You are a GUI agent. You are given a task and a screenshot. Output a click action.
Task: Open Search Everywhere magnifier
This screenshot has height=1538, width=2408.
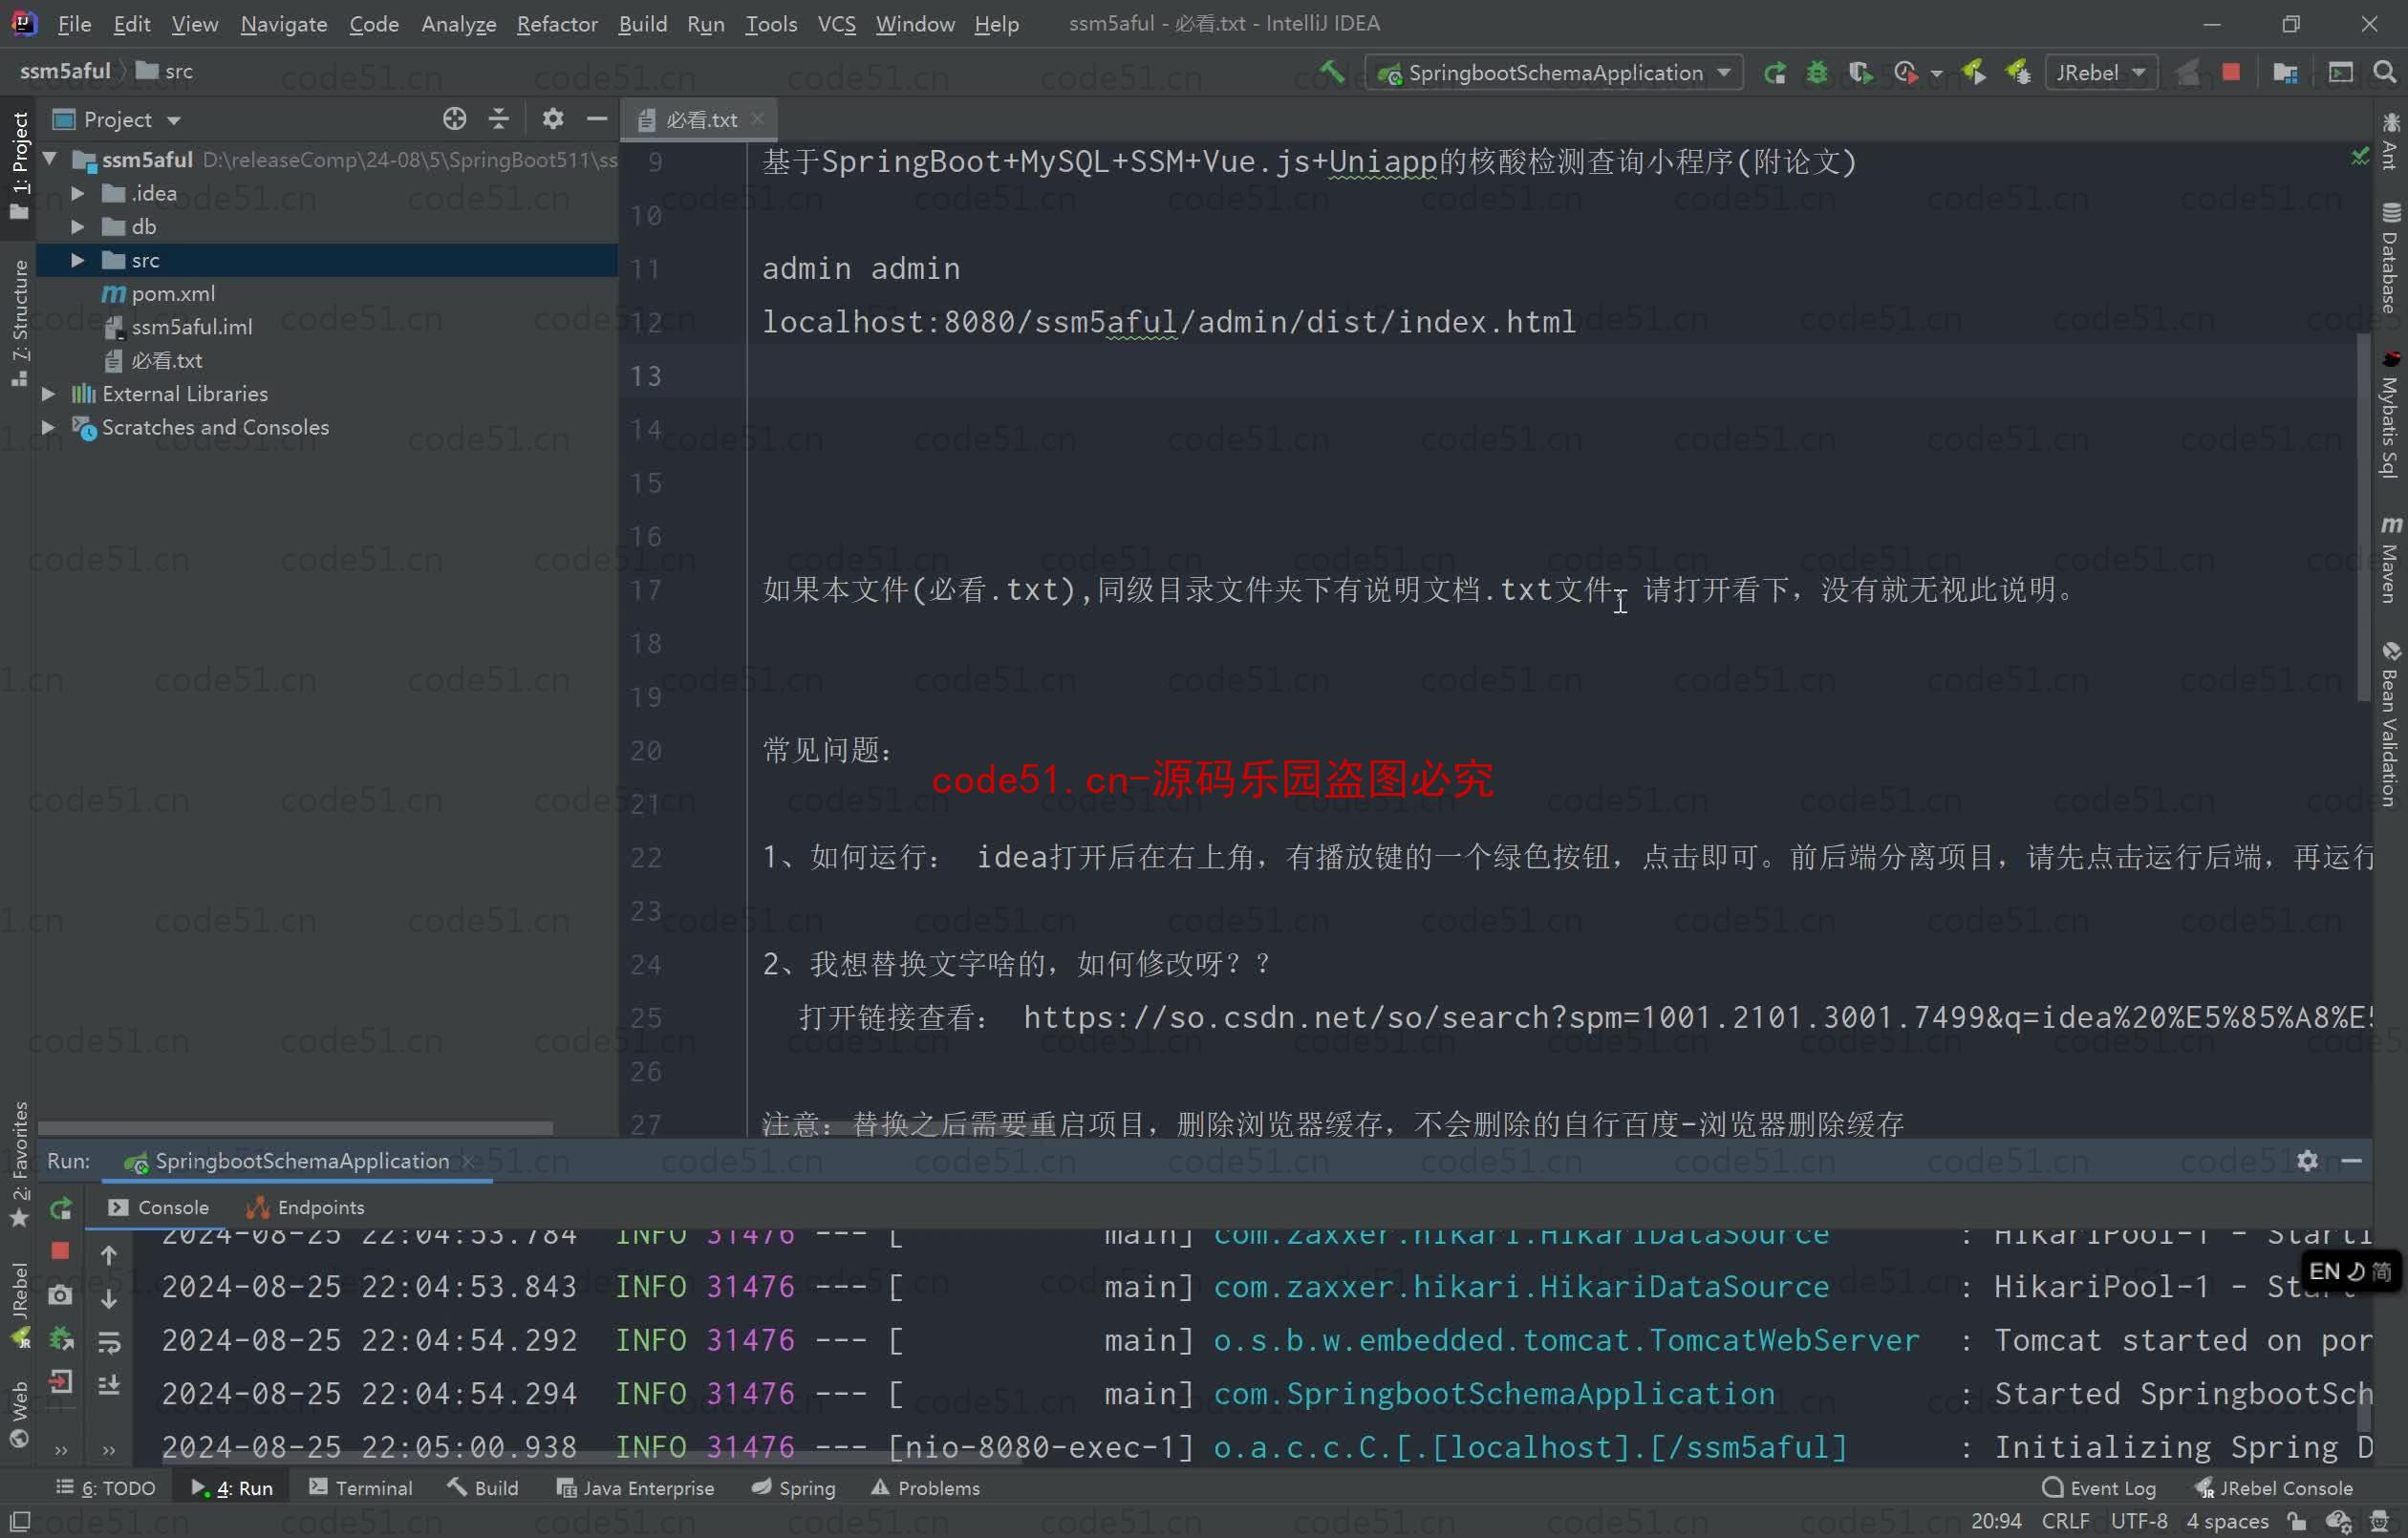pos(2384,72)
